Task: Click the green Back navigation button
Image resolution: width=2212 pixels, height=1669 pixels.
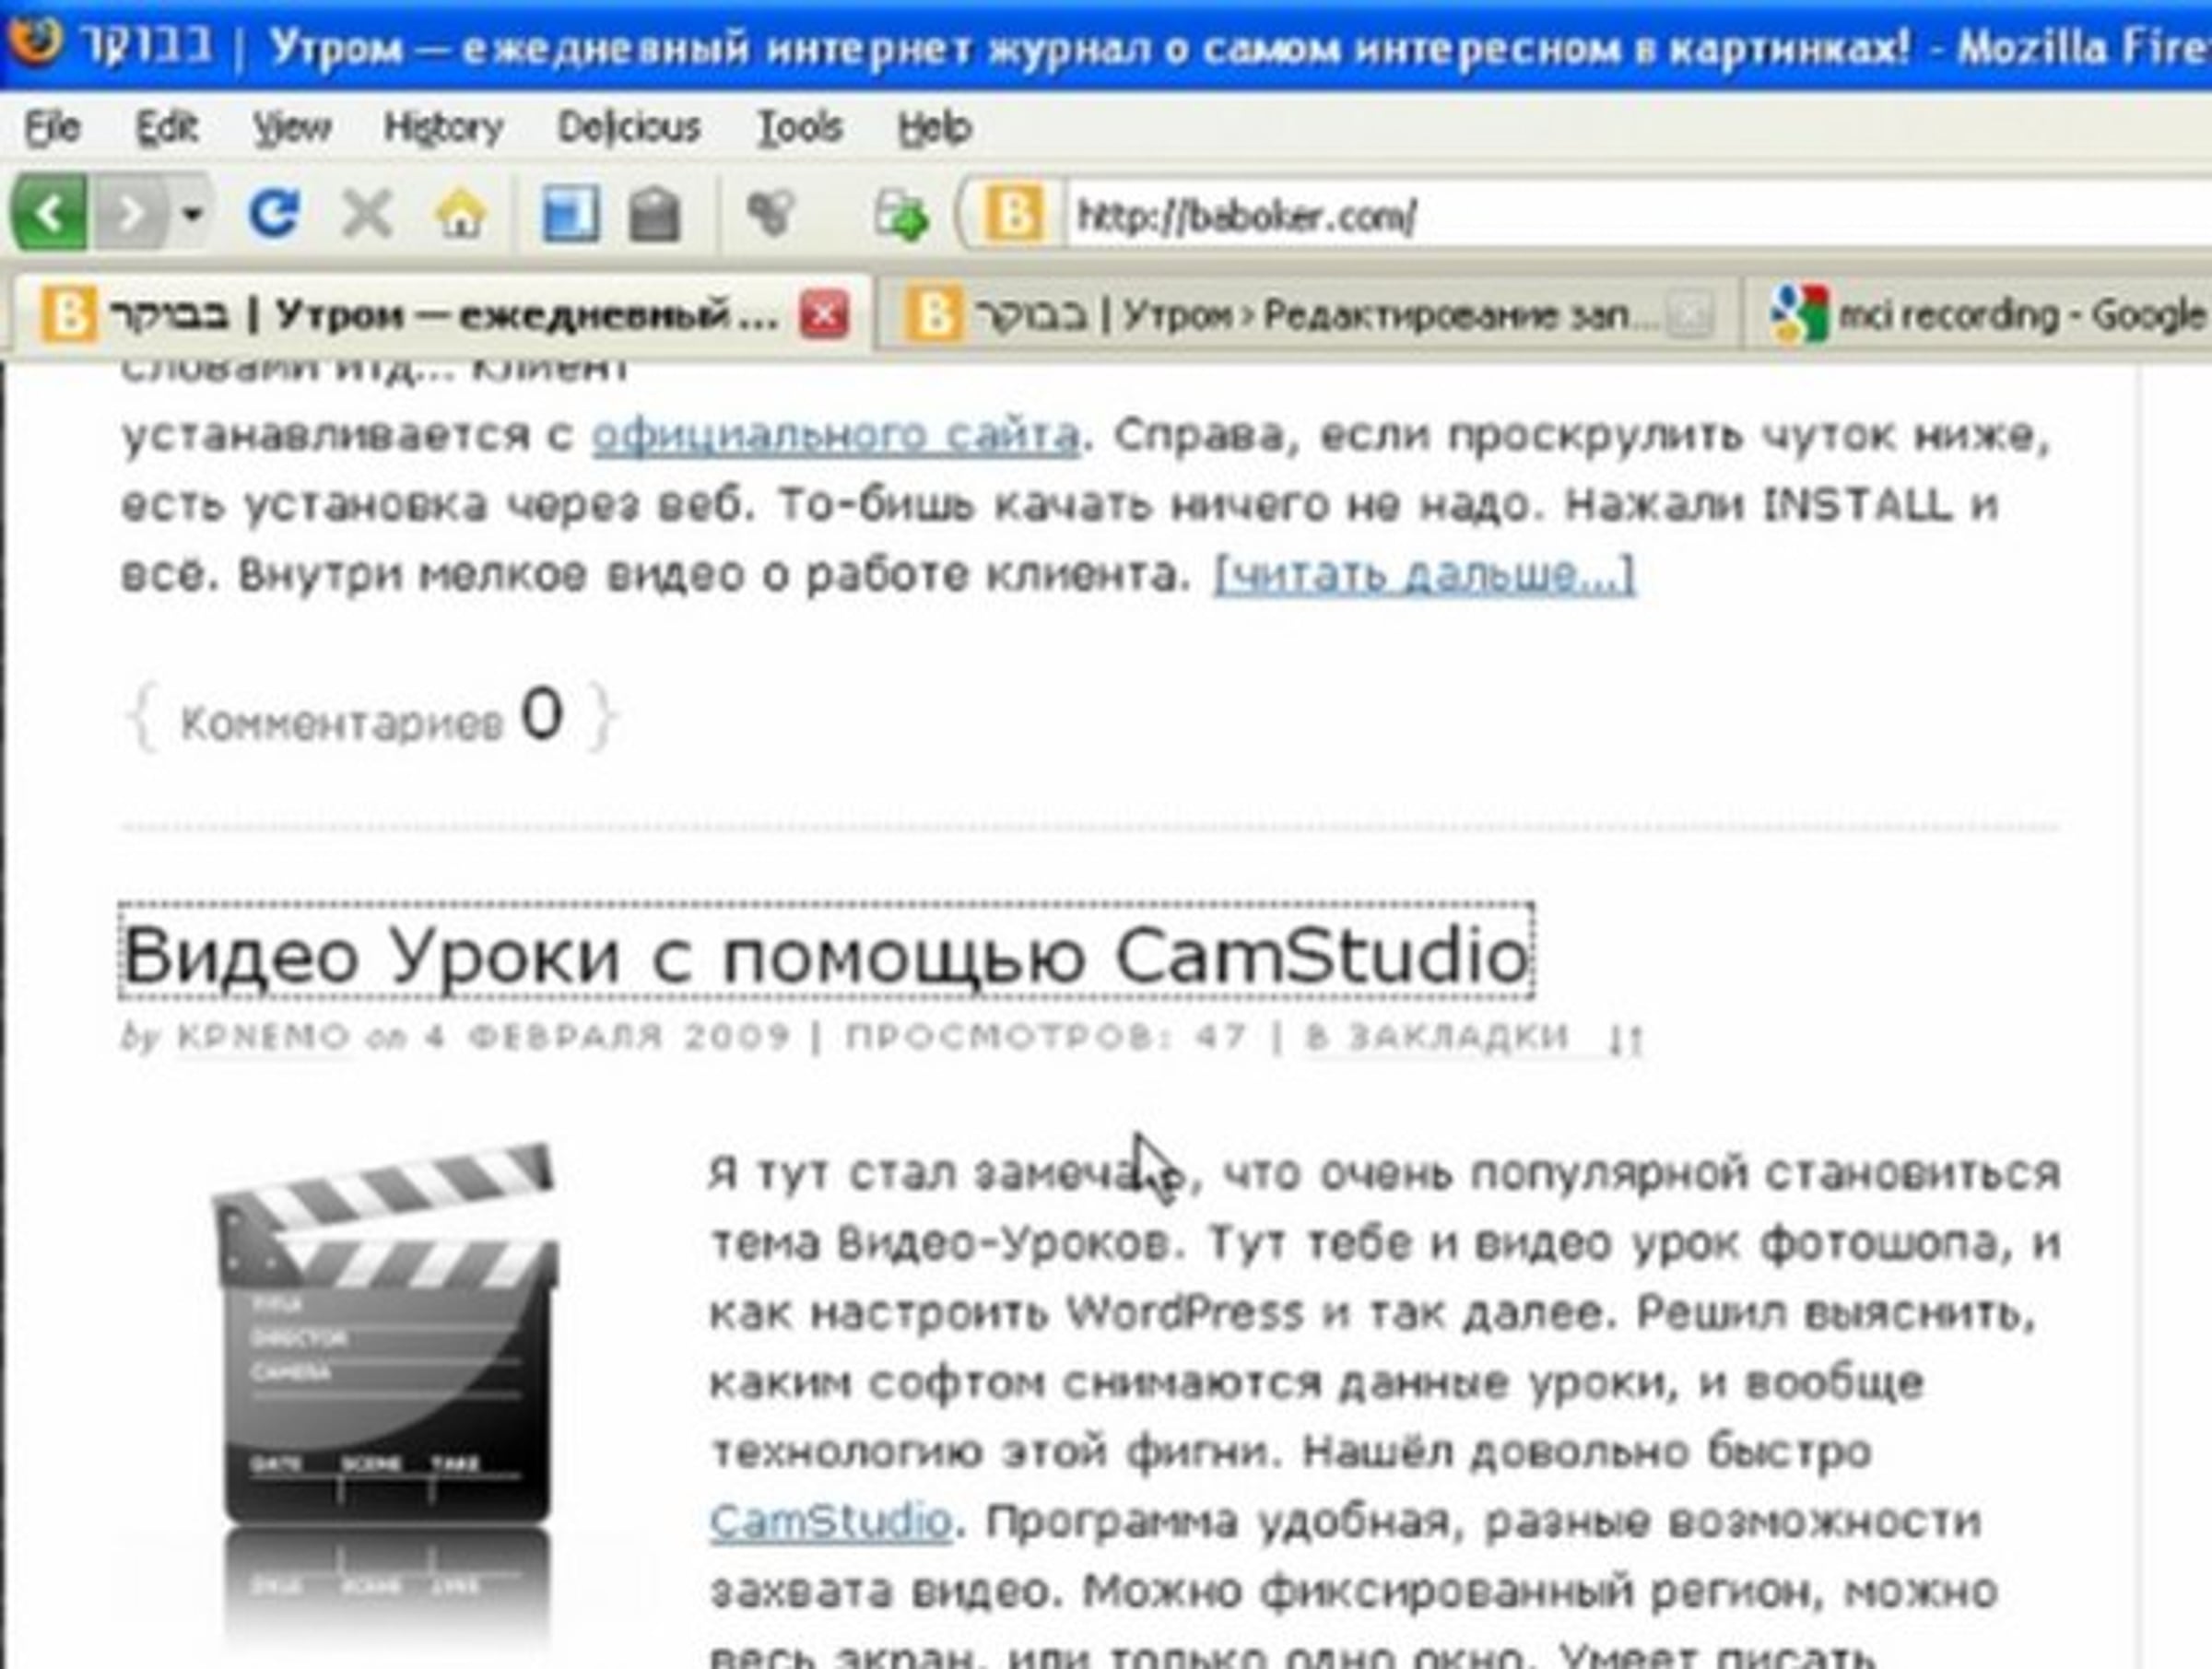Action: click(49, 213)
